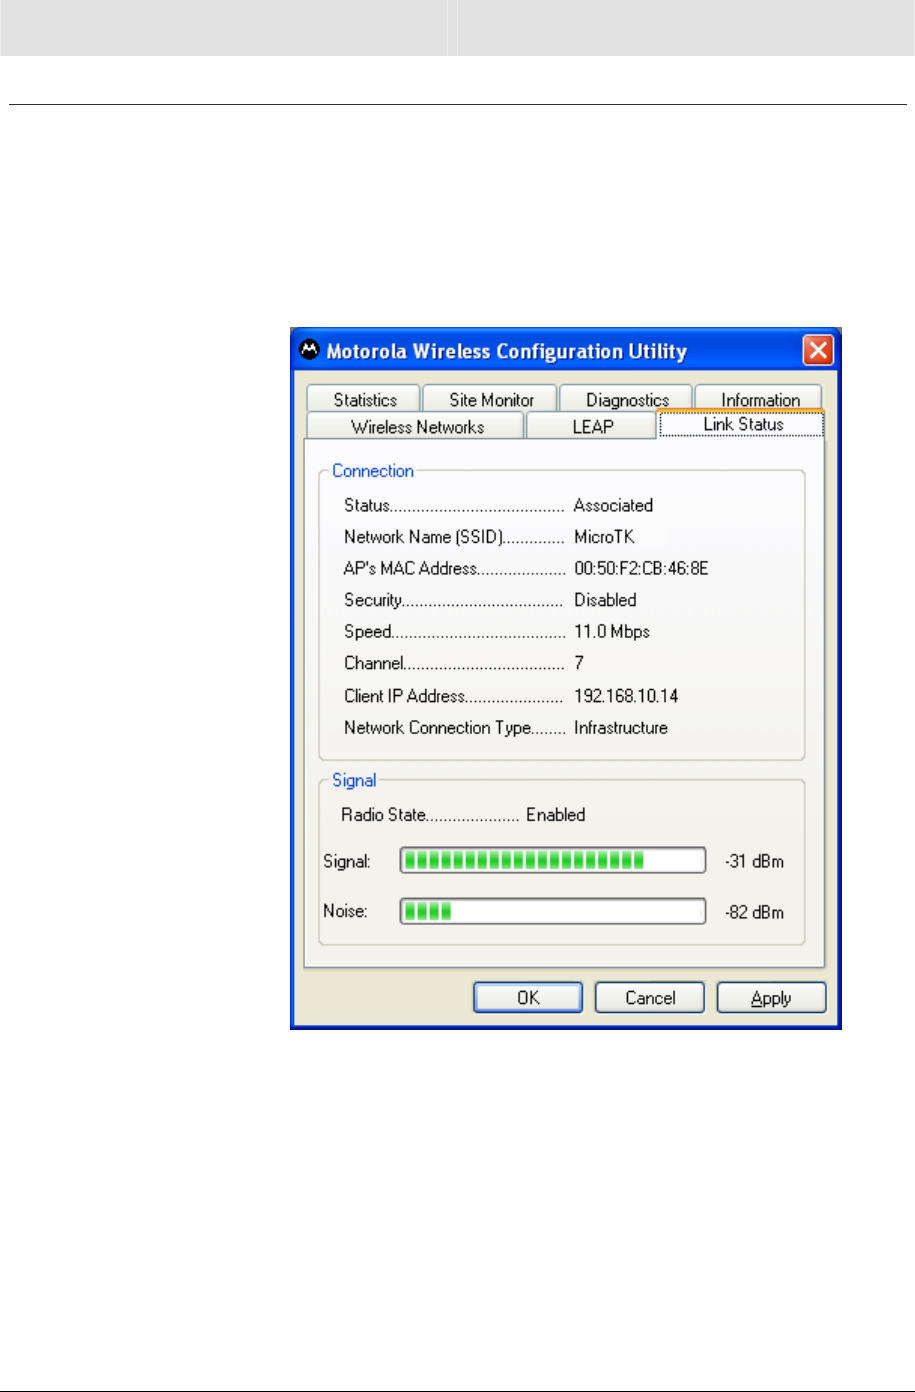Click the Signal strength progress bar
The image size is (915, 1392).
click(553, 860)
